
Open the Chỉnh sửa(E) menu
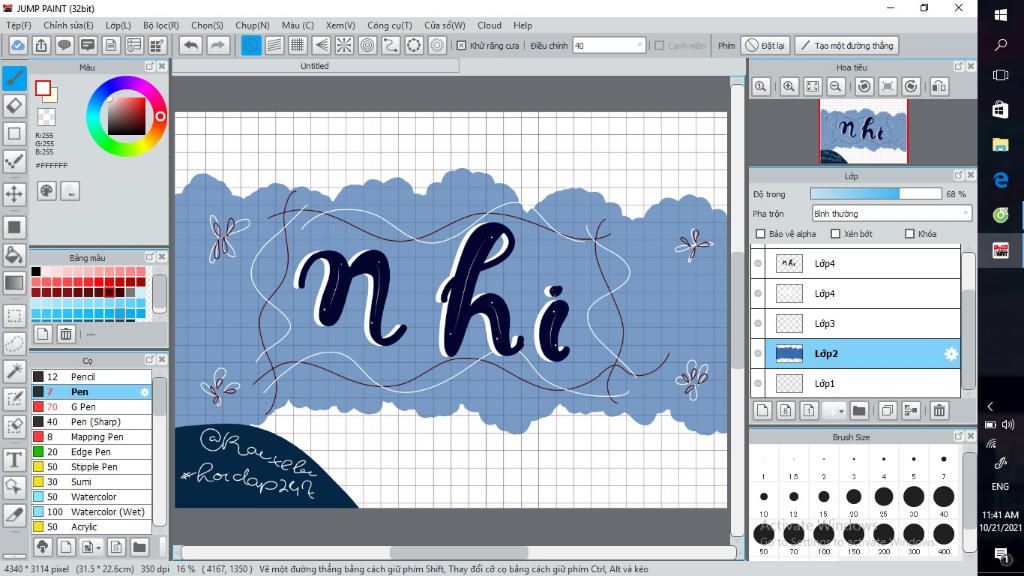(69, 25)
